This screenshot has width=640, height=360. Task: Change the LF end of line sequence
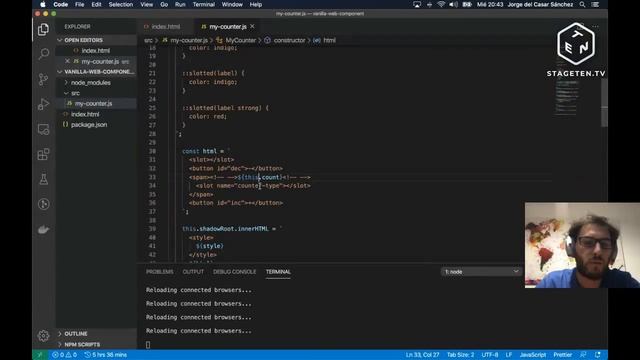[x=509, y=355]
